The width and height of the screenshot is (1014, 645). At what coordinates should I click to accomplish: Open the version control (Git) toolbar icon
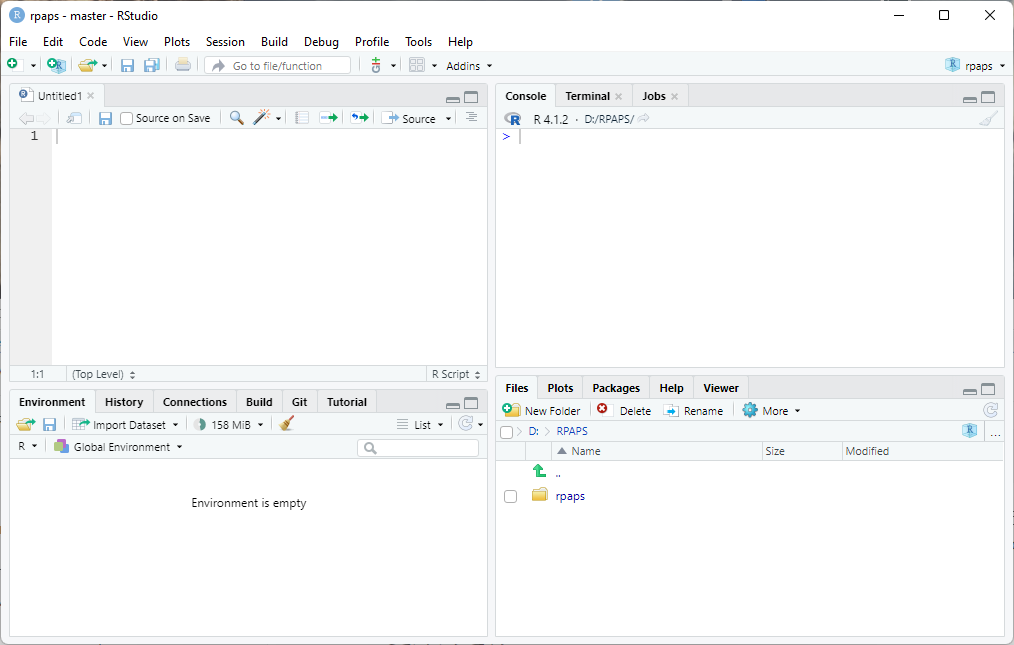coord(376,65)
